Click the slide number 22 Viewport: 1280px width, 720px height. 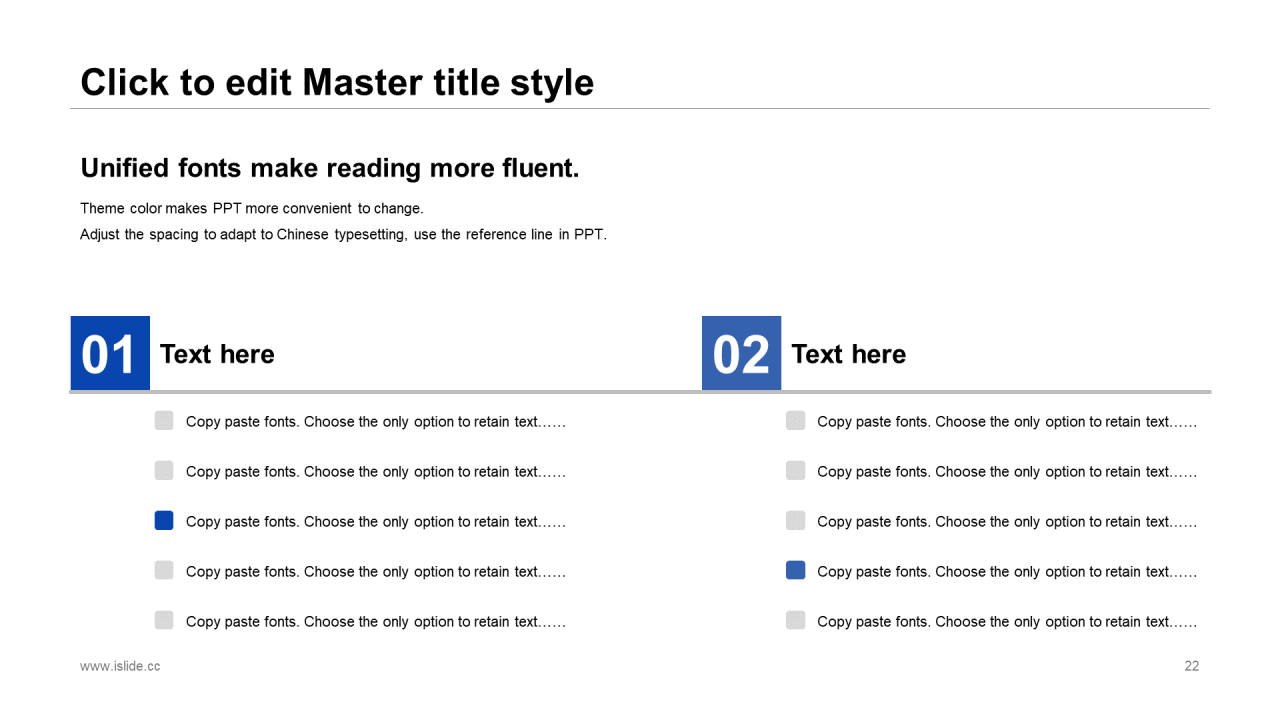coord(1191,666)
